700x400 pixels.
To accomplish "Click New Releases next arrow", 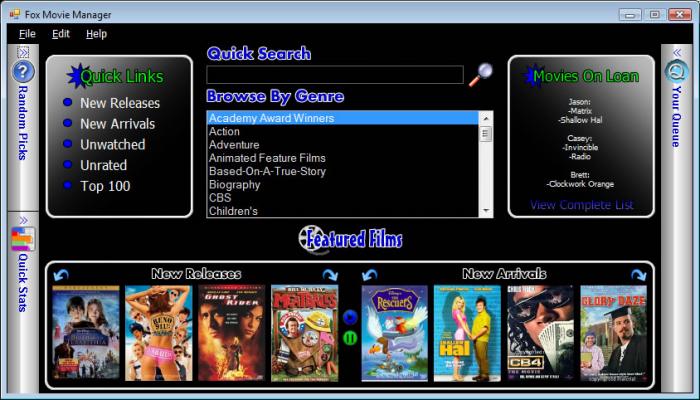I will [330, 275].
